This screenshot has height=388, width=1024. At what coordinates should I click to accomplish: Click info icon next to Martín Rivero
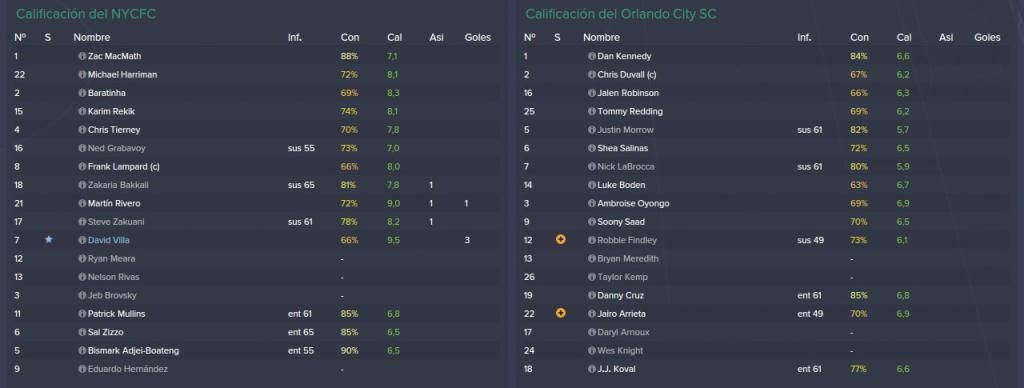tap(82, 204)
